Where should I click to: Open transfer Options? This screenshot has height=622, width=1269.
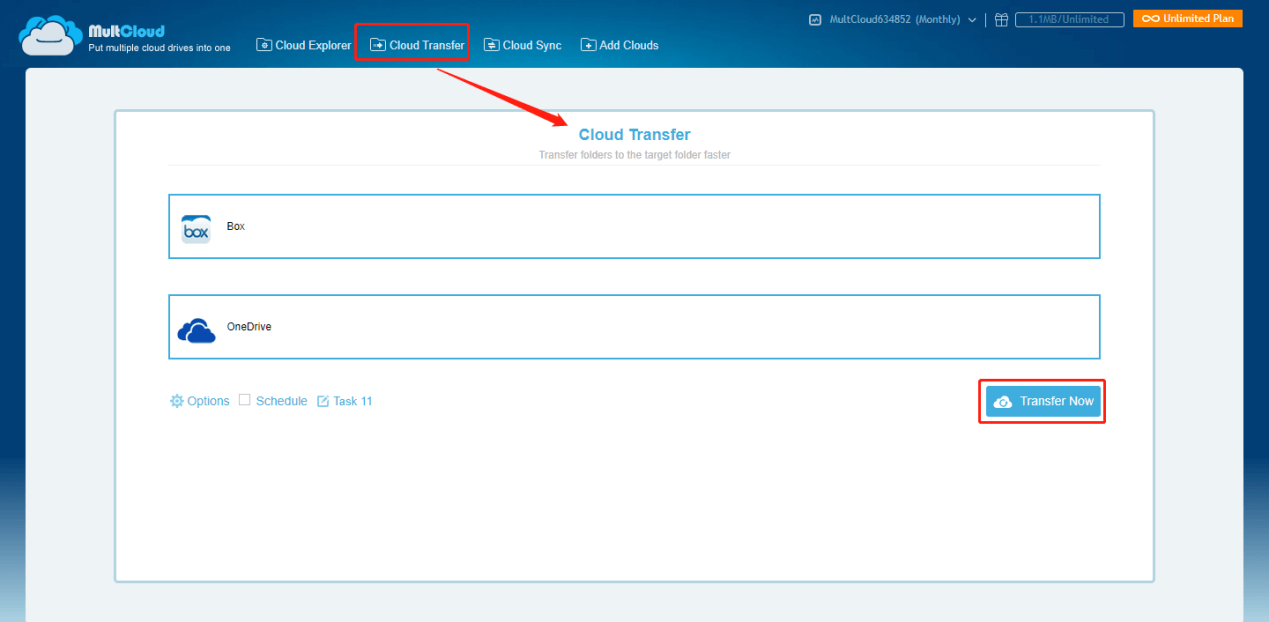200,401
